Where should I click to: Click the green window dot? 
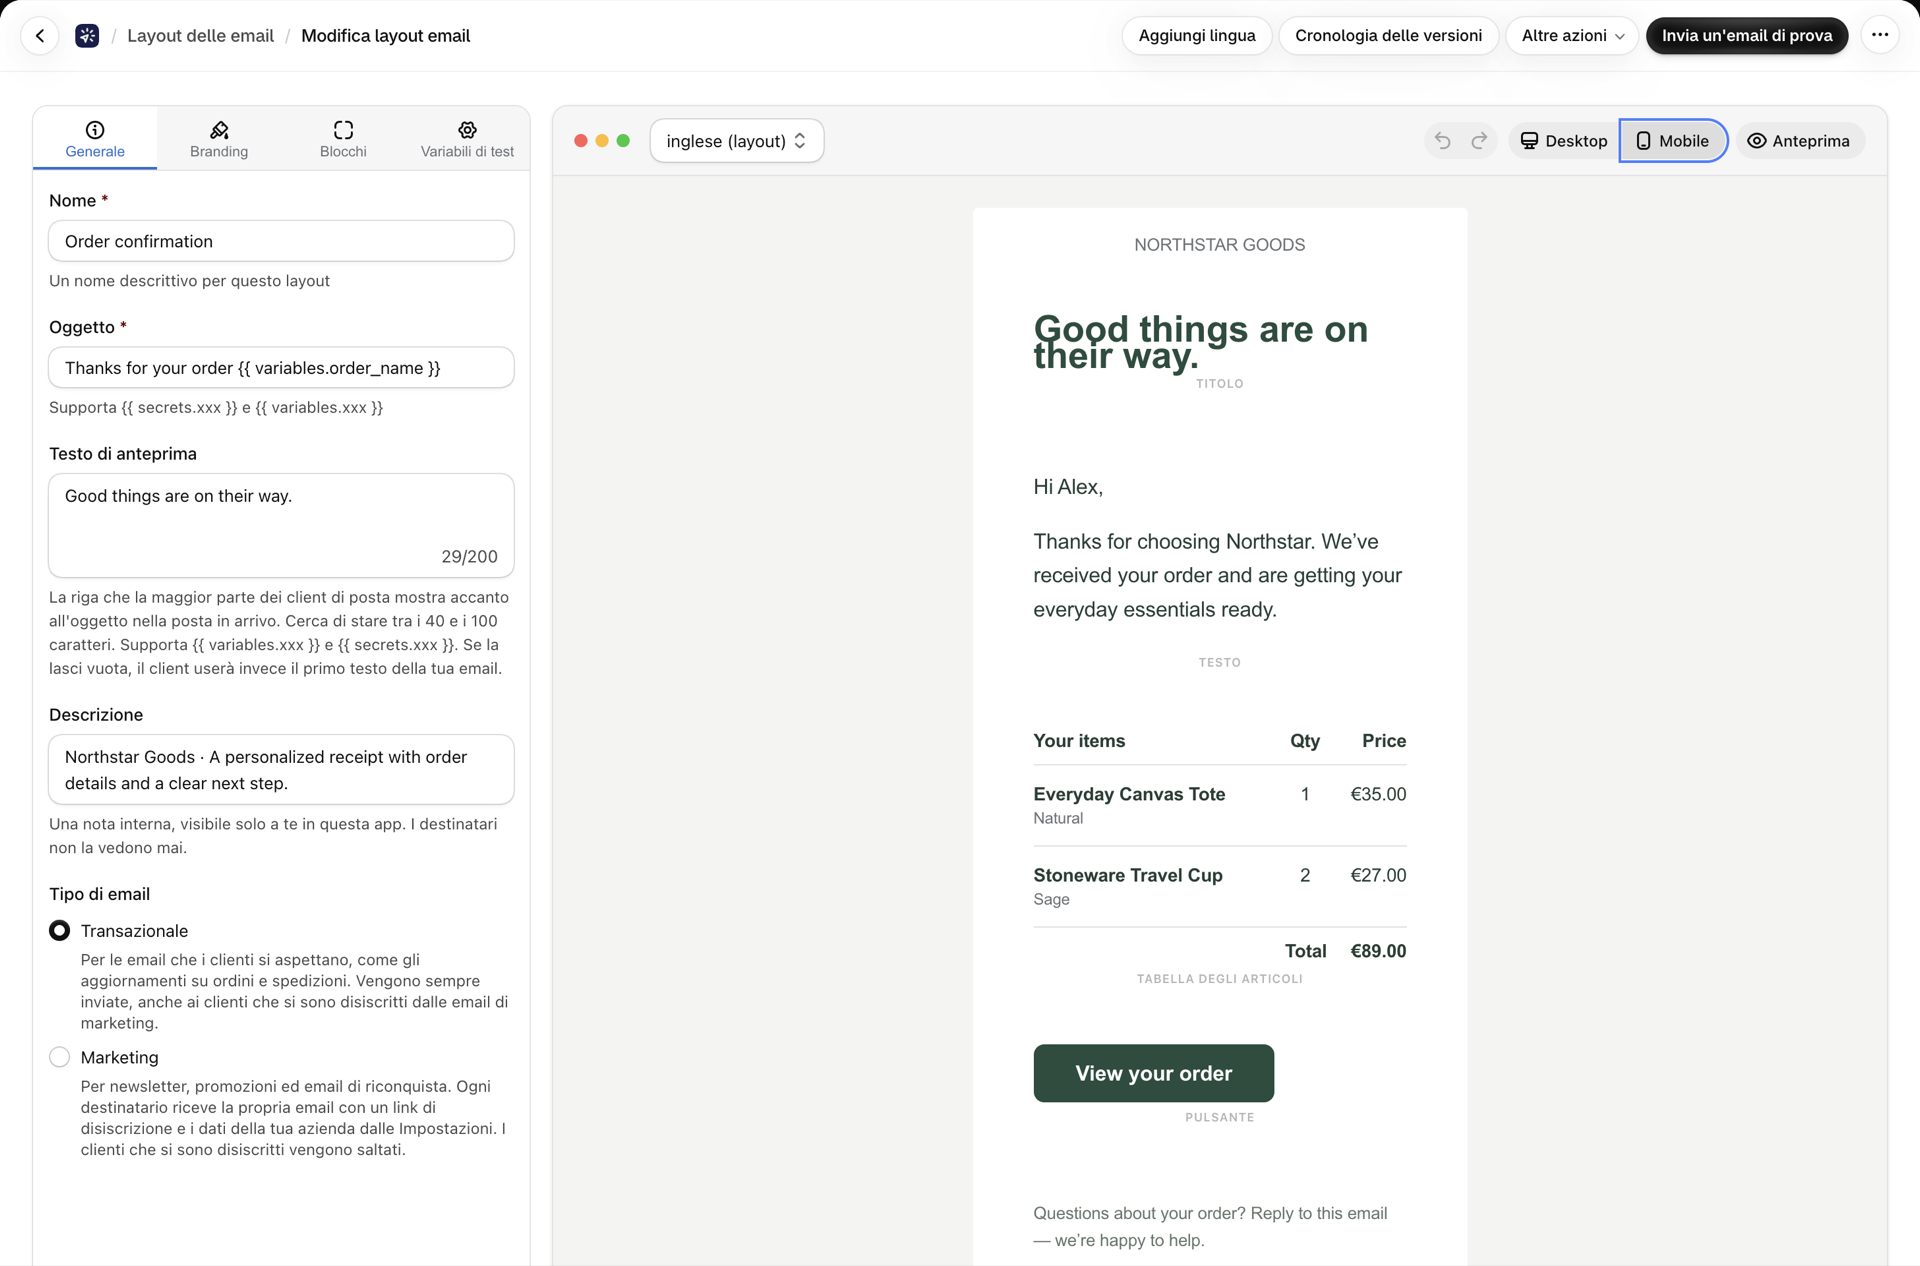(623, 141)
